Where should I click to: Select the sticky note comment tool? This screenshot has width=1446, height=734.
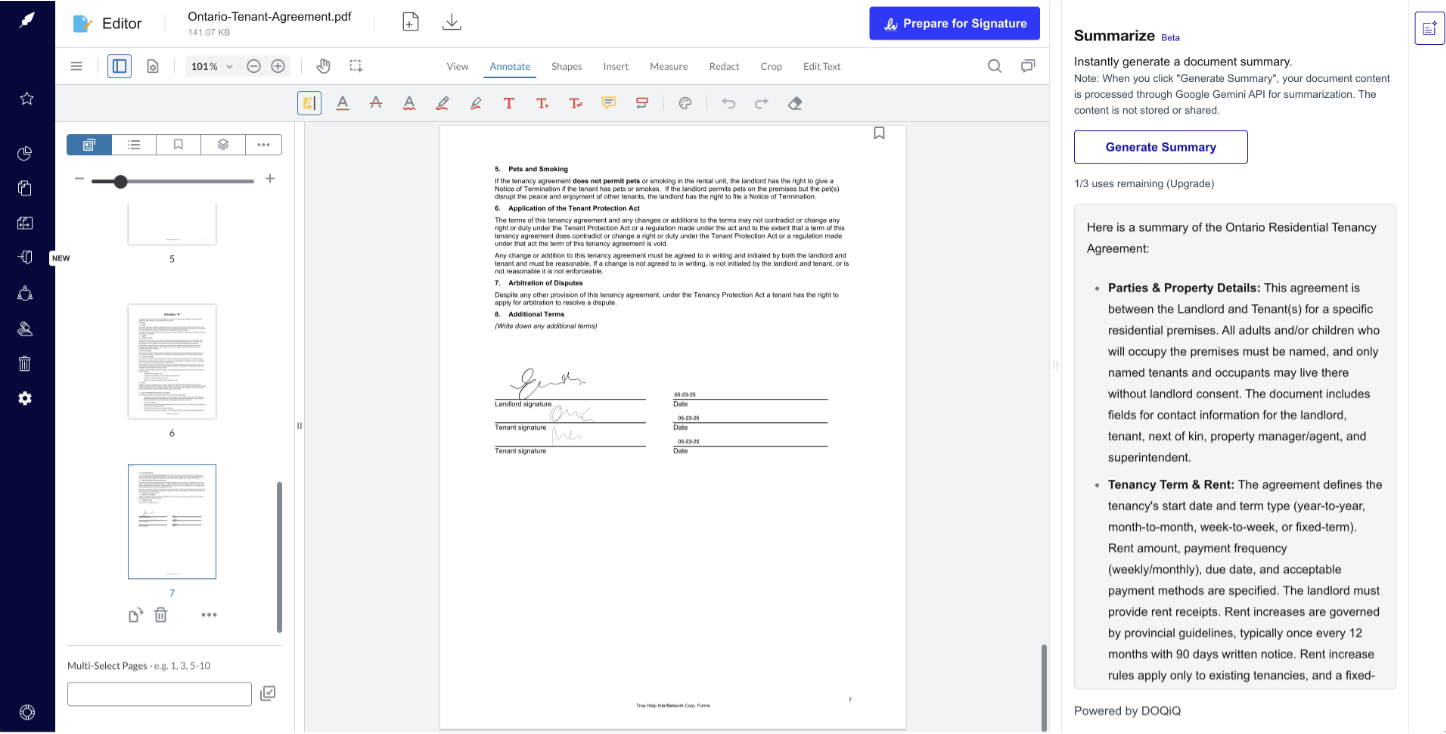pos(609,103)
